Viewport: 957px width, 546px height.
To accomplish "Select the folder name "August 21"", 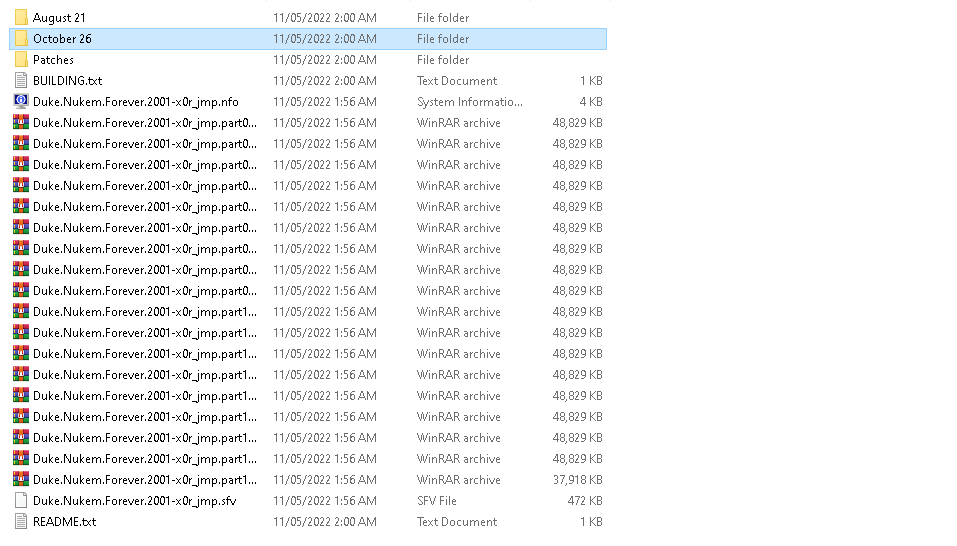I will (x=58, y=18).
